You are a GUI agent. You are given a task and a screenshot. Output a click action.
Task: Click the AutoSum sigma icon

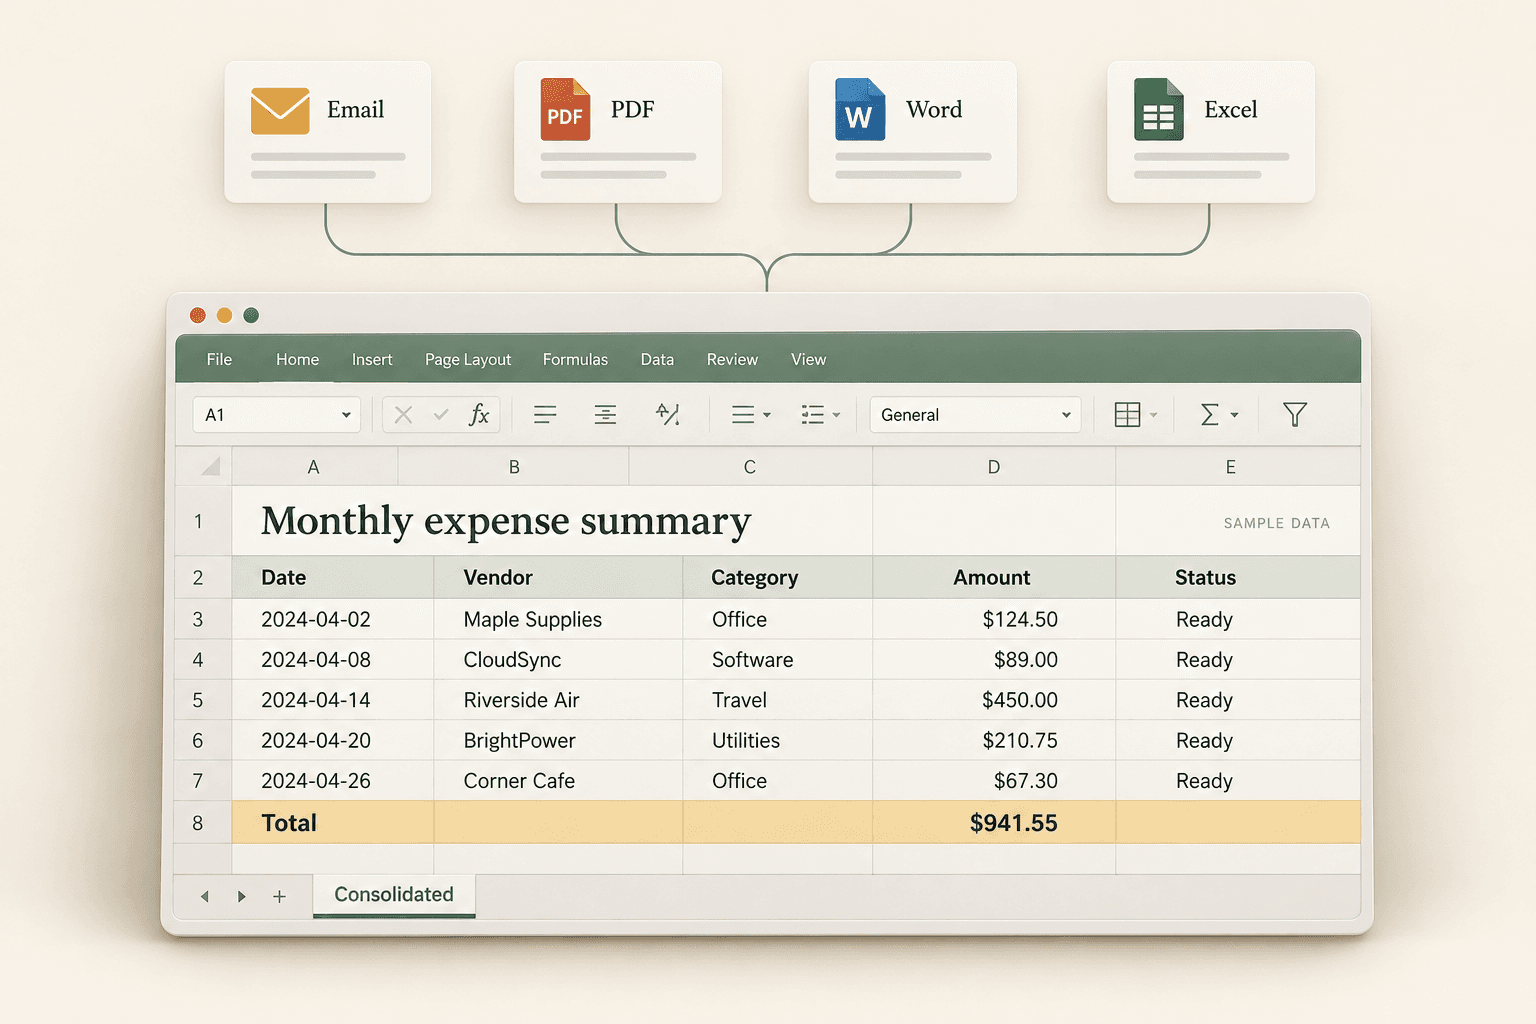click(1209, 415)
